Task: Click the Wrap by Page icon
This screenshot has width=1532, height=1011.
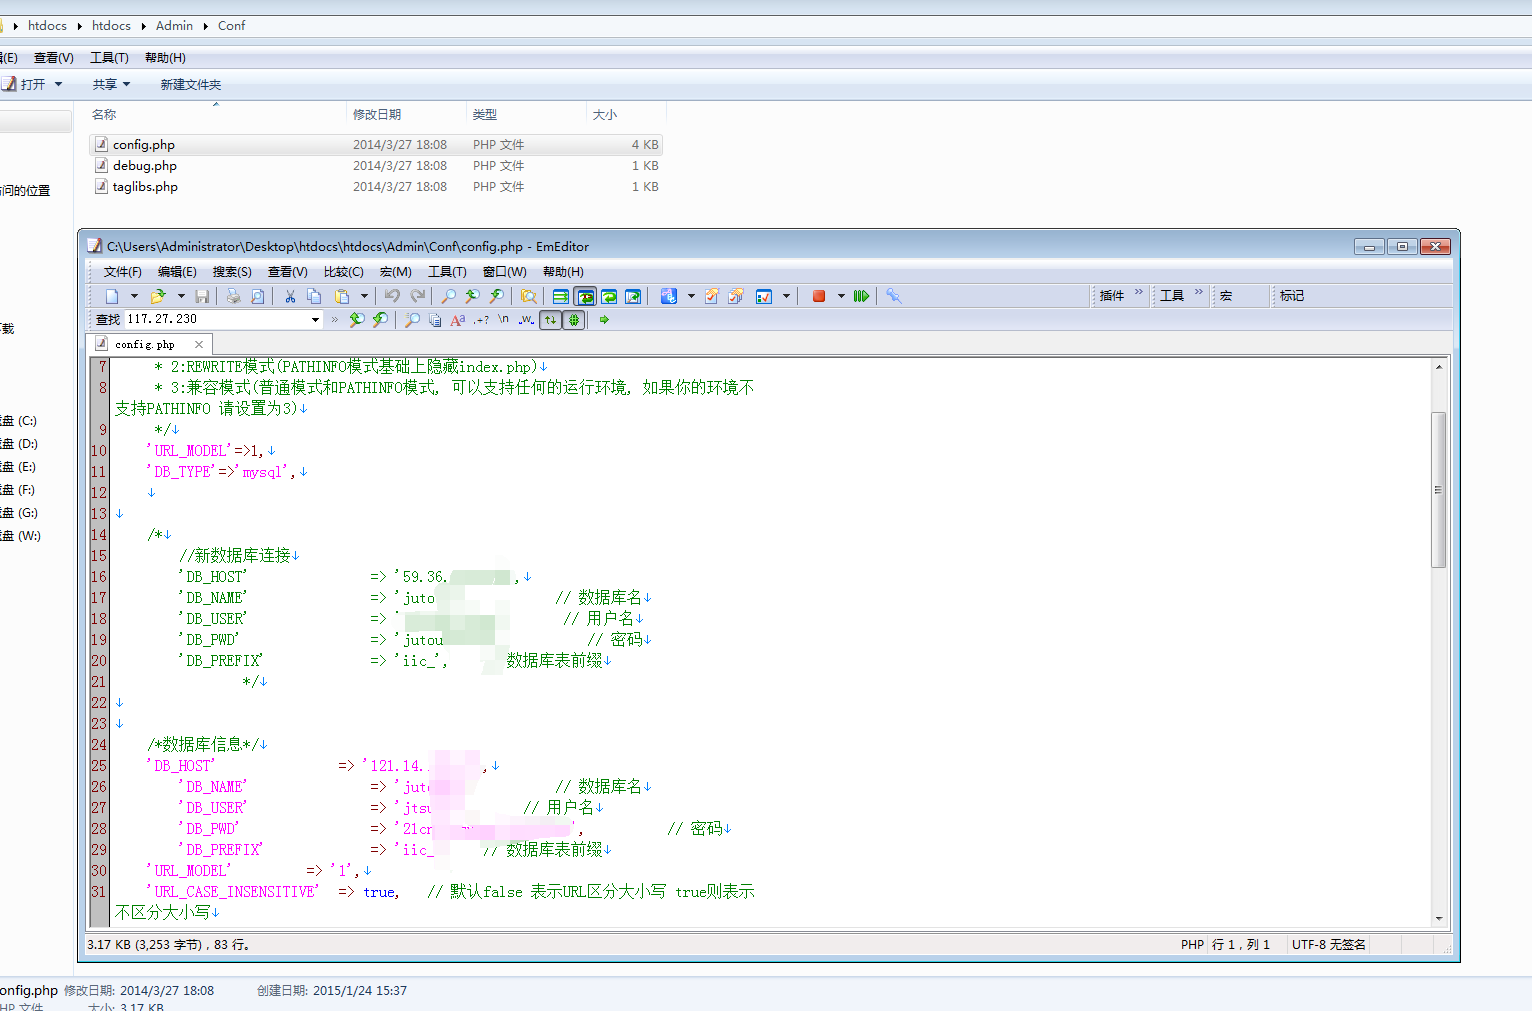Action: pos(633,296)
